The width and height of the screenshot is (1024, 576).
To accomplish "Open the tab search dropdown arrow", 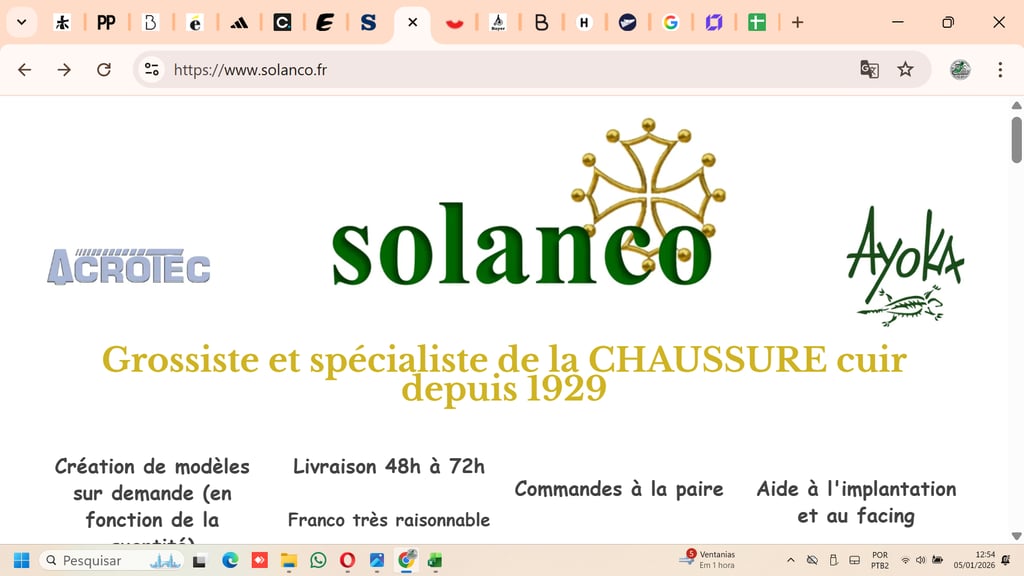I will click(22, 22).
